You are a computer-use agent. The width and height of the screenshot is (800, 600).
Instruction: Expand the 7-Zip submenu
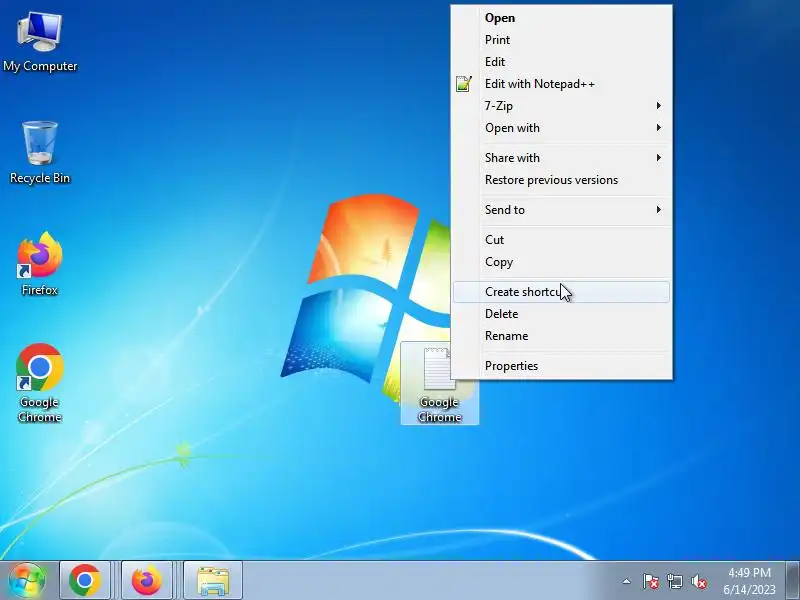(561, 106)
